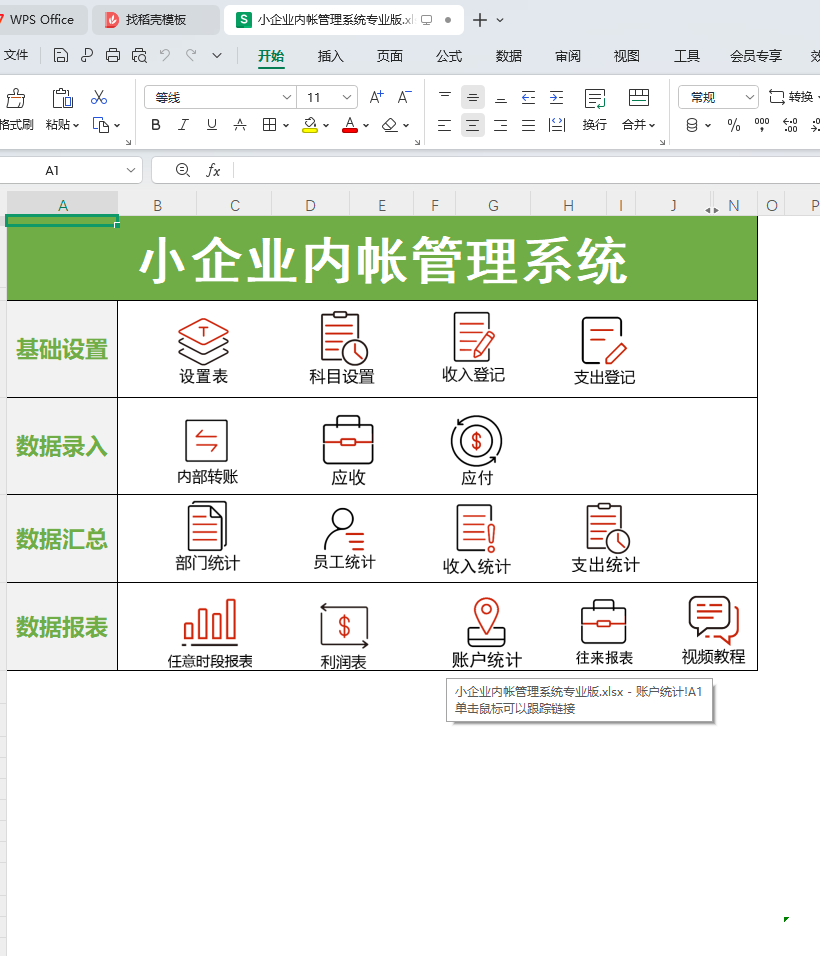Viewport: 820px width, 956px height.
Task: Toggle italic formatting
Action: pyautogui.click(x=183, y=125)
